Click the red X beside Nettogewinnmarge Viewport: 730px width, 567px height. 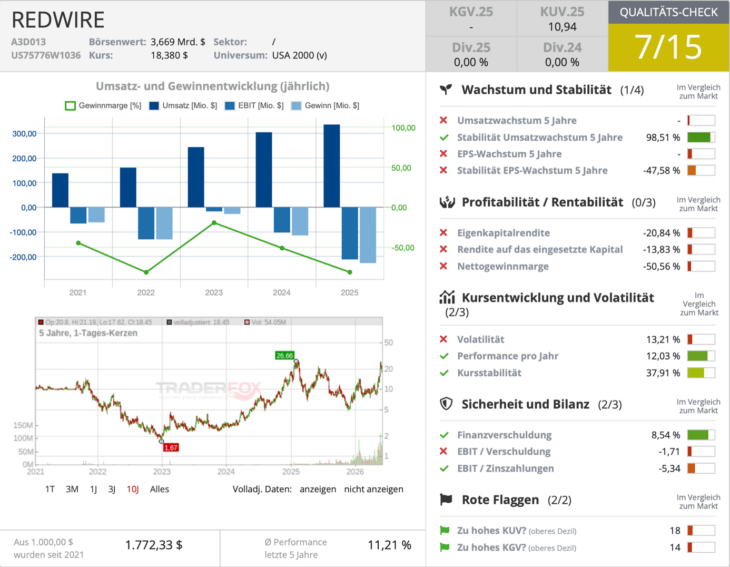coord(443,266)
